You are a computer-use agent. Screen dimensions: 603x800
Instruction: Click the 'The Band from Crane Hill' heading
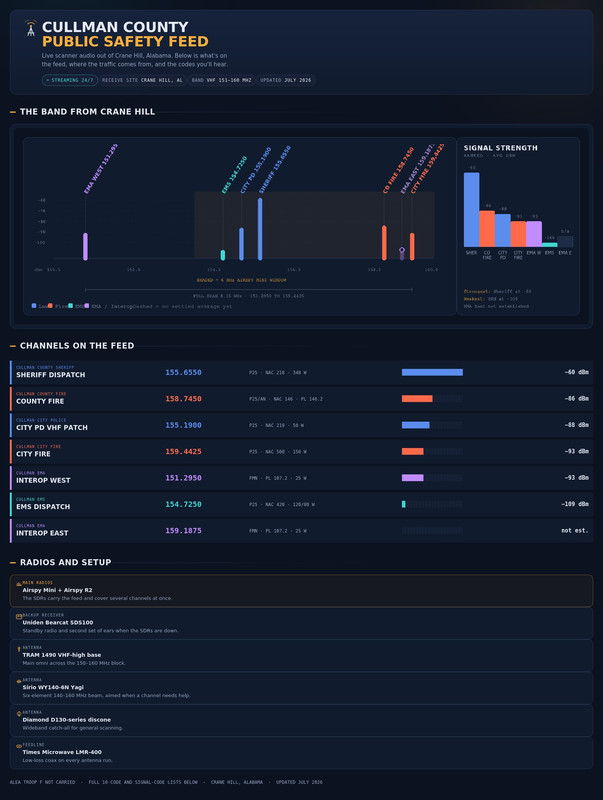pyautogui.click(x=87, y=112)
